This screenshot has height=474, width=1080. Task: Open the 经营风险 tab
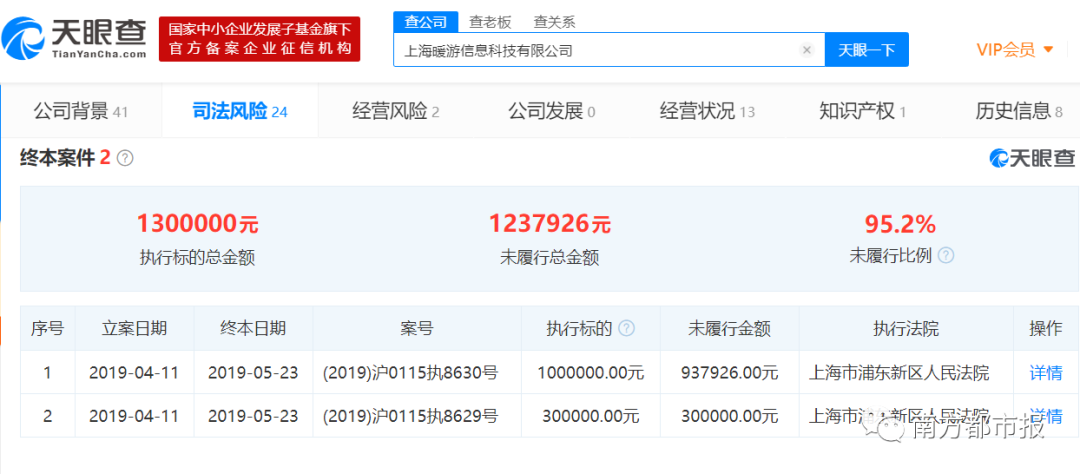coord(396,111)
